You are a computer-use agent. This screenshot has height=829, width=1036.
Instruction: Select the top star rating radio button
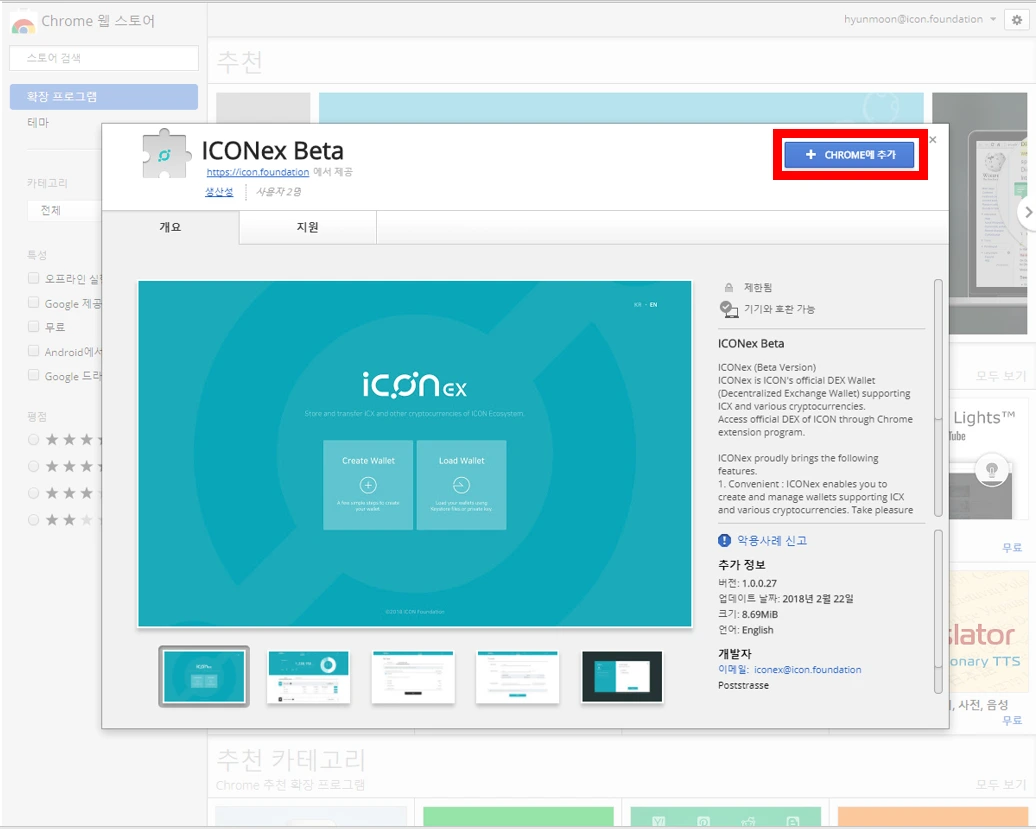(33, 439)
